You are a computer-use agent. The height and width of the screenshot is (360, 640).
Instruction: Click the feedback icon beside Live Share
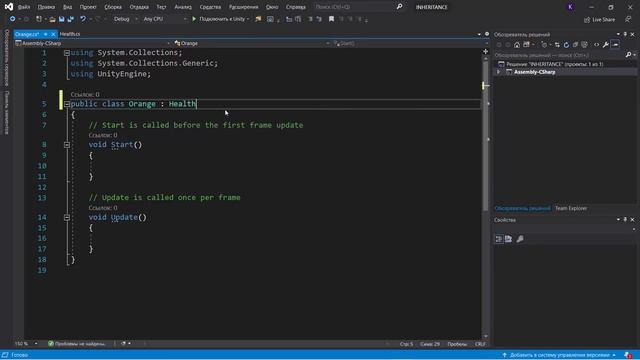point(628,19)
